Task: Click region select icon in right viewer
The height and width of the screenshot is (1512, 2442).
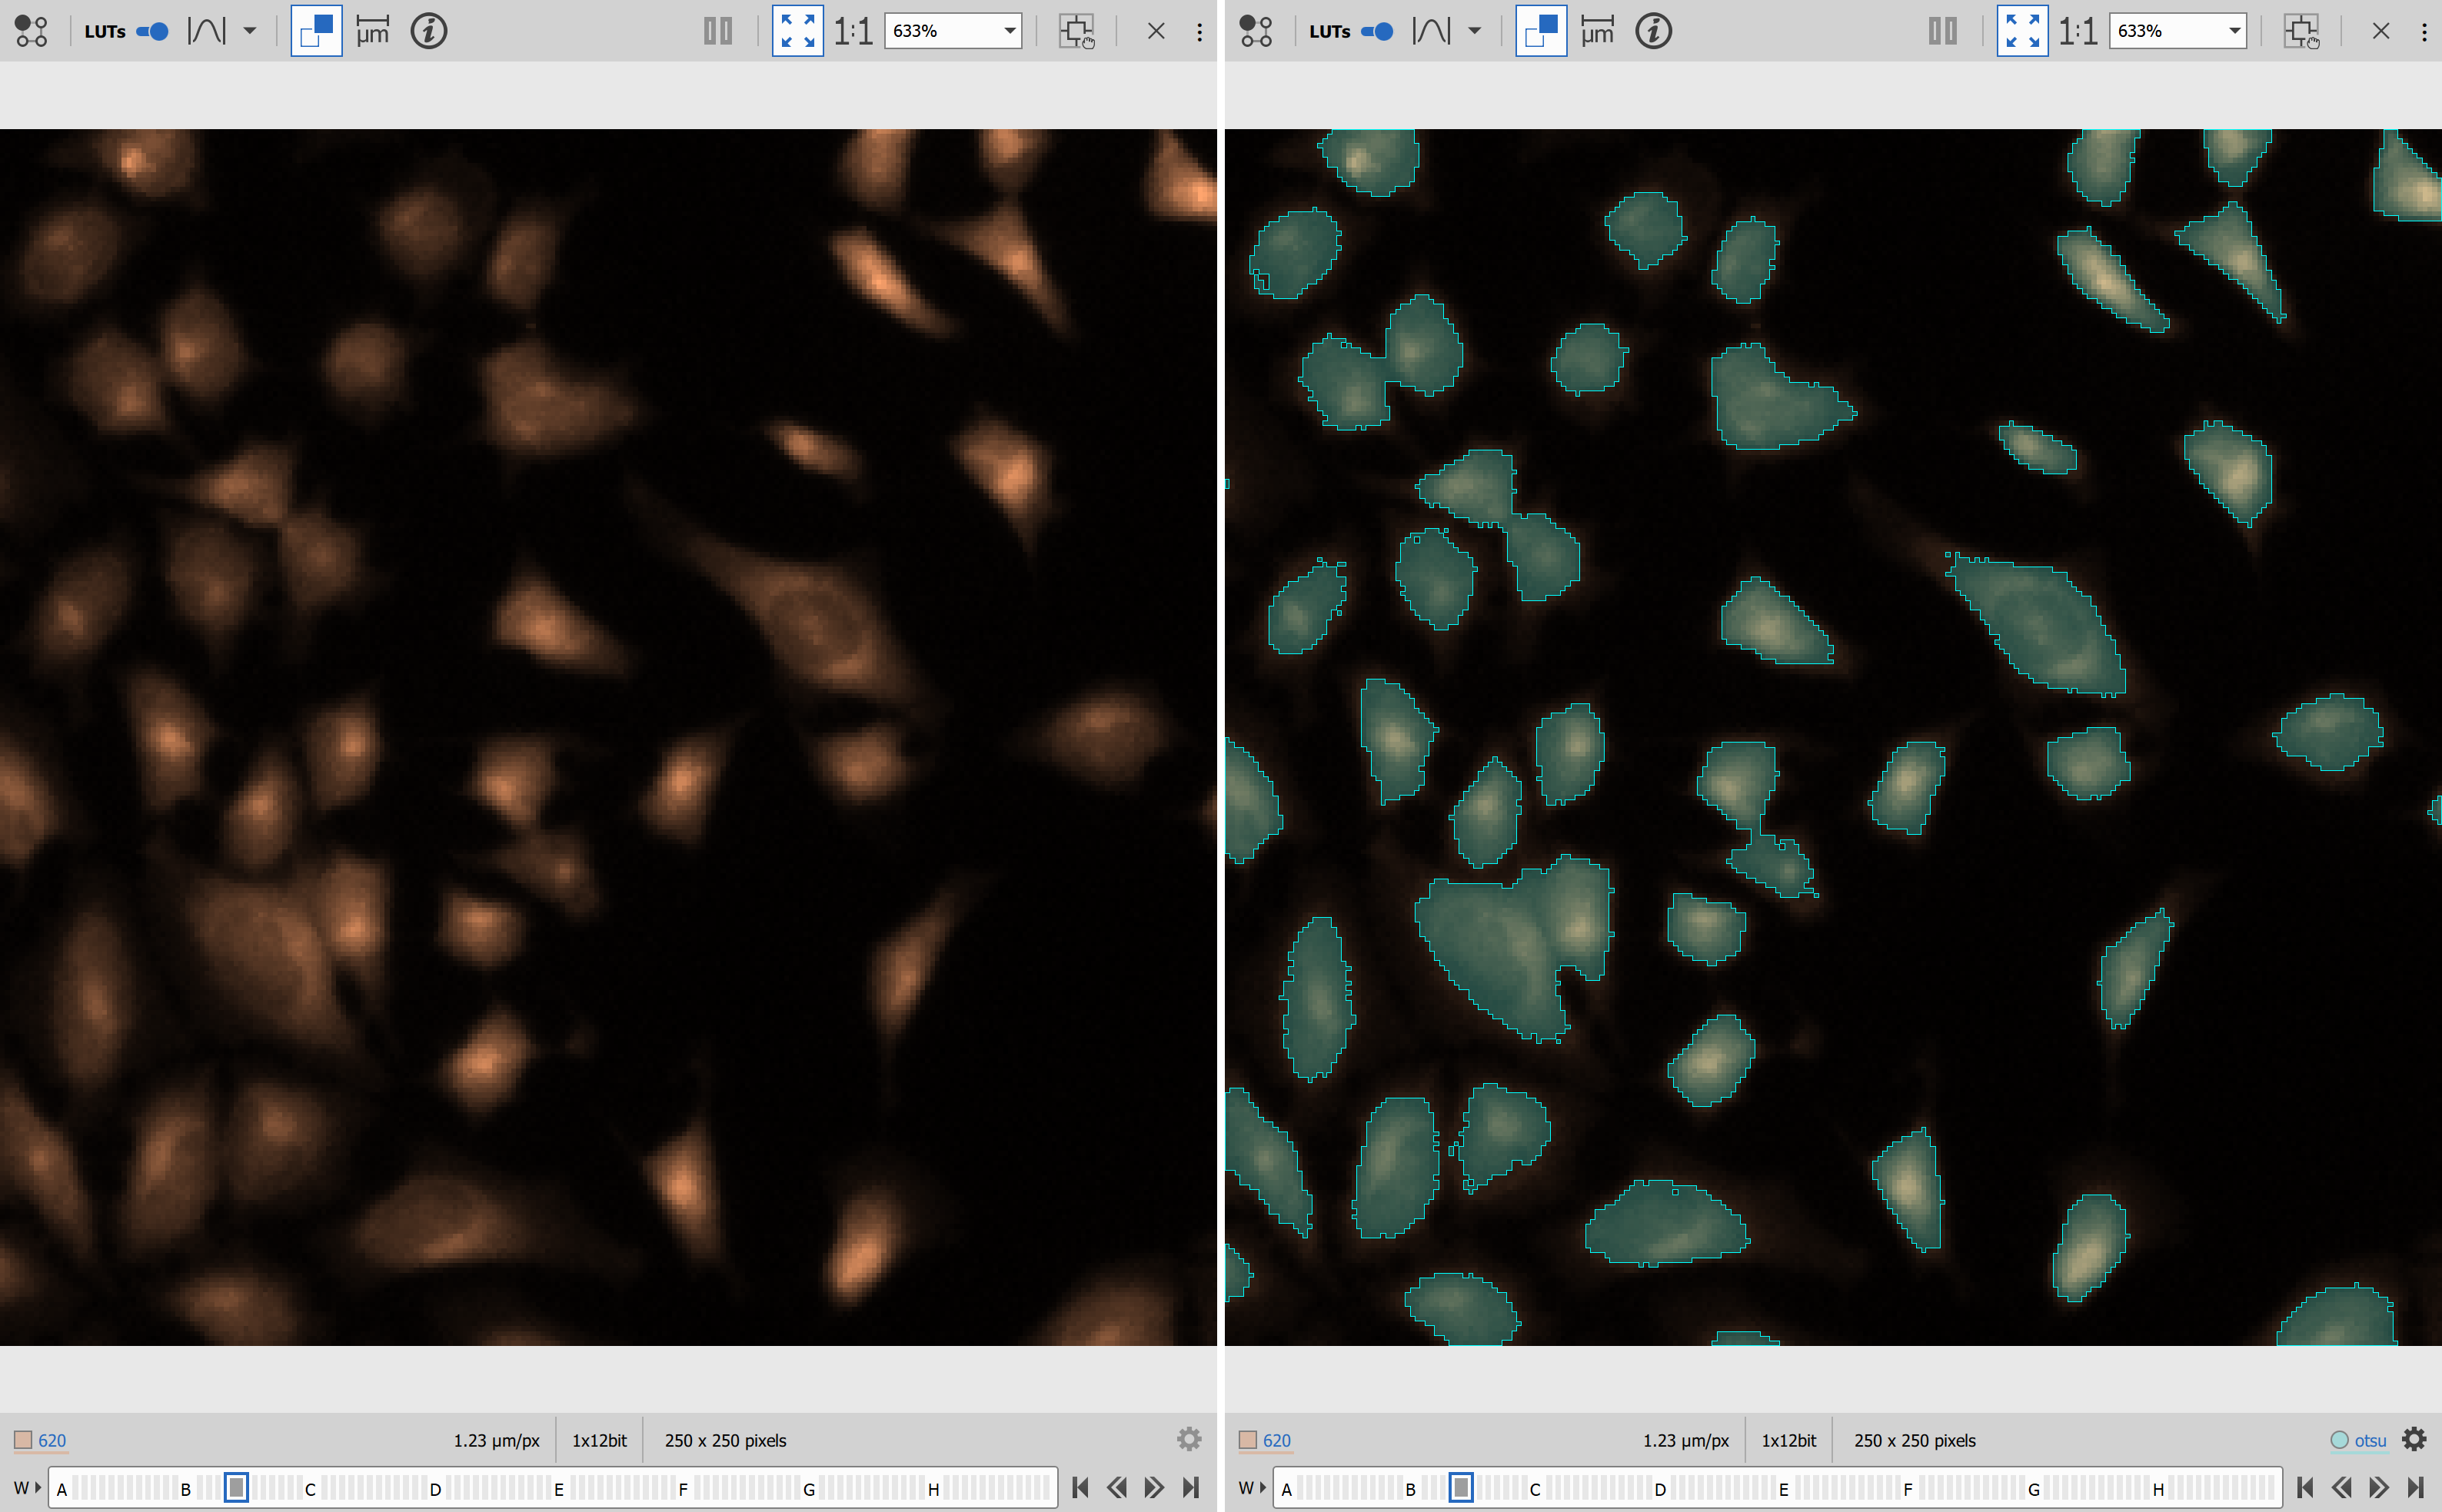Action: tap(2301, 31)
